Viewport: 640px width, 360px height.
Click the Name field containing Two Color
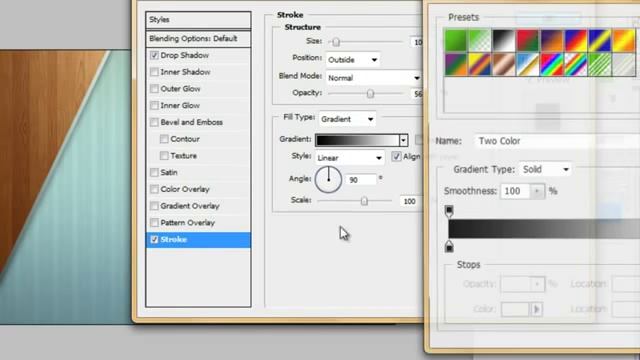(x=557, y=141)
